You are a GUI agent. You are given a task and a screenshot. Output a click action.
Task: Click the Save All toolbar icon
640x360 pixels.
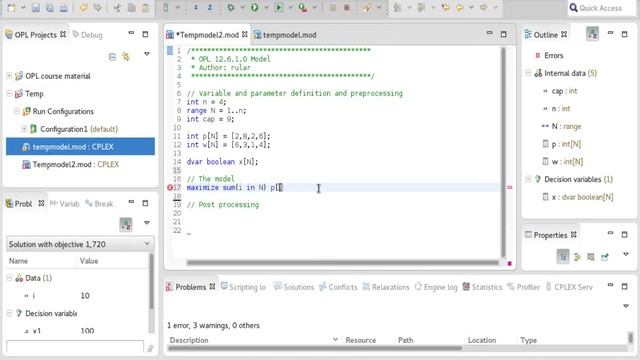point(50,8)
